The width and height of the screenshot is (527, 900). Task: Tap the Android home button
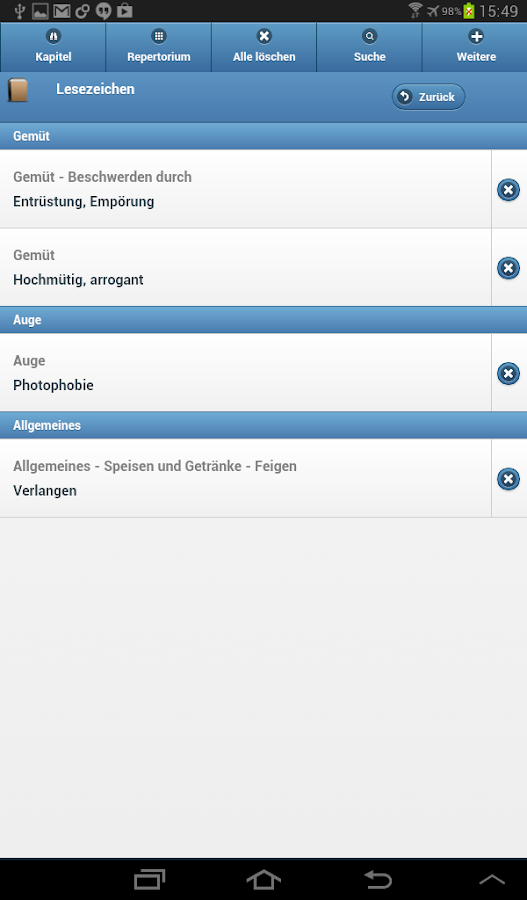click(264, 879)
